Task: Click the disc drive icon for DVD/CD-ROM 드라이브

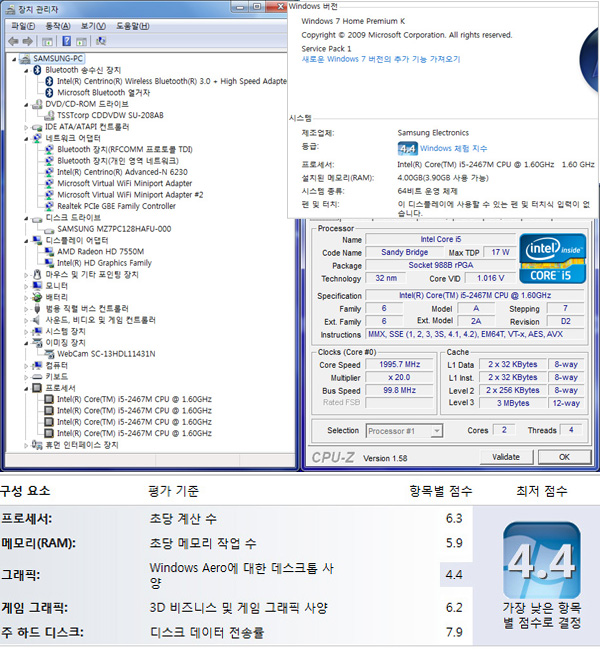Action: coord(37,104)
